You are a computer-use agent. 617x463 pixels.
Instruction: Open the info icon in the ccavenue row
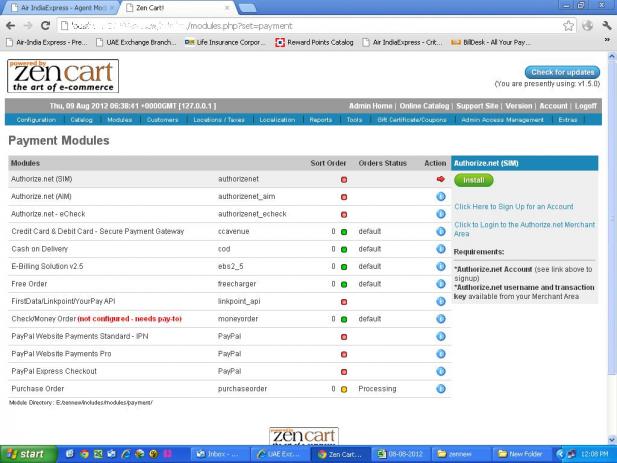441,231
